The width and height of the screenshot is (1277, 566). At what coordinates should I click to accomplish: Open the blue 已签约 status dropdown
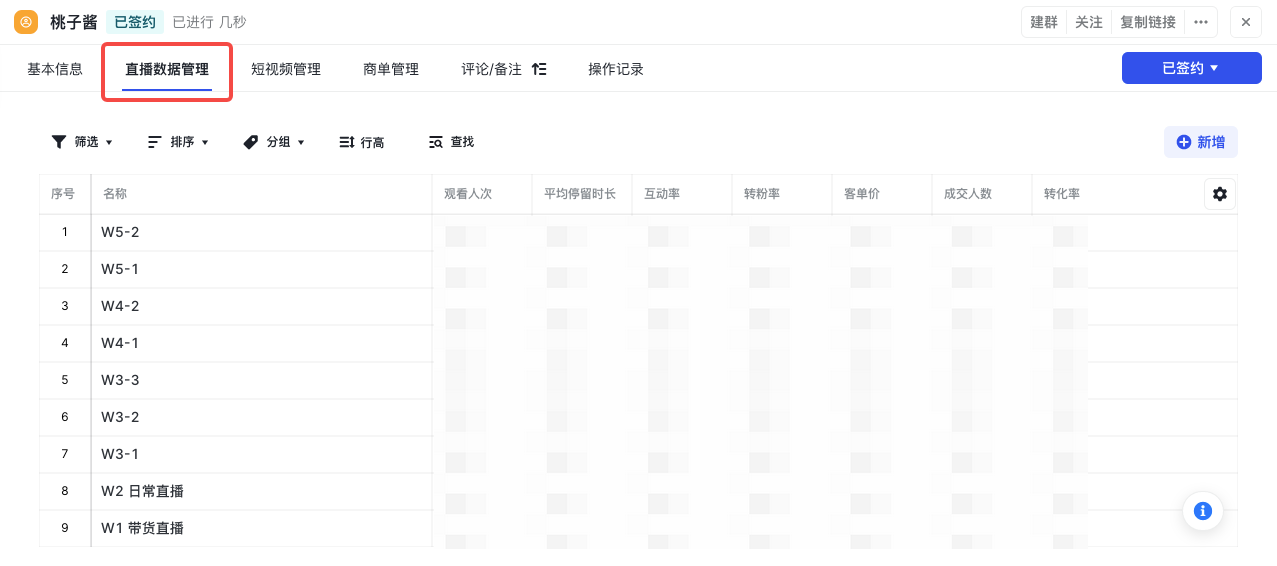tap(1191, 68)
